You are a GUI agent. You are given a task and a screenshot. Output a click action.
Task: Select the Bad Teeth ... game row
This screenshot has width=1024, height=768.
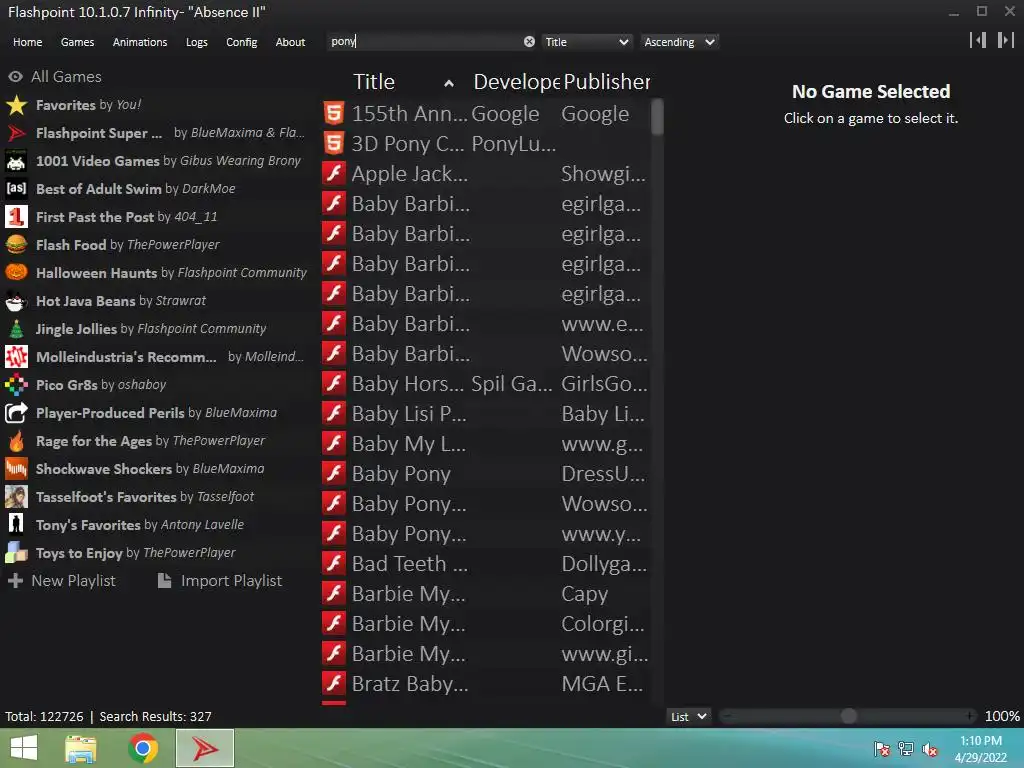[486, 564]
